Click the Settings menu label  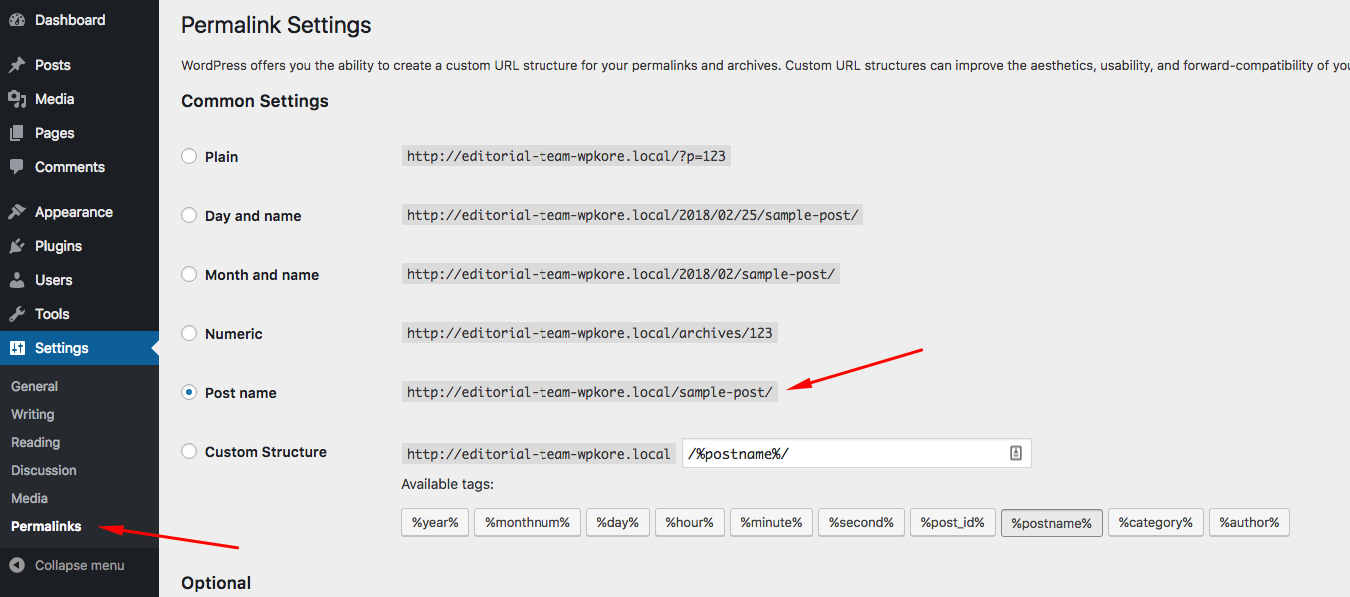61,348
